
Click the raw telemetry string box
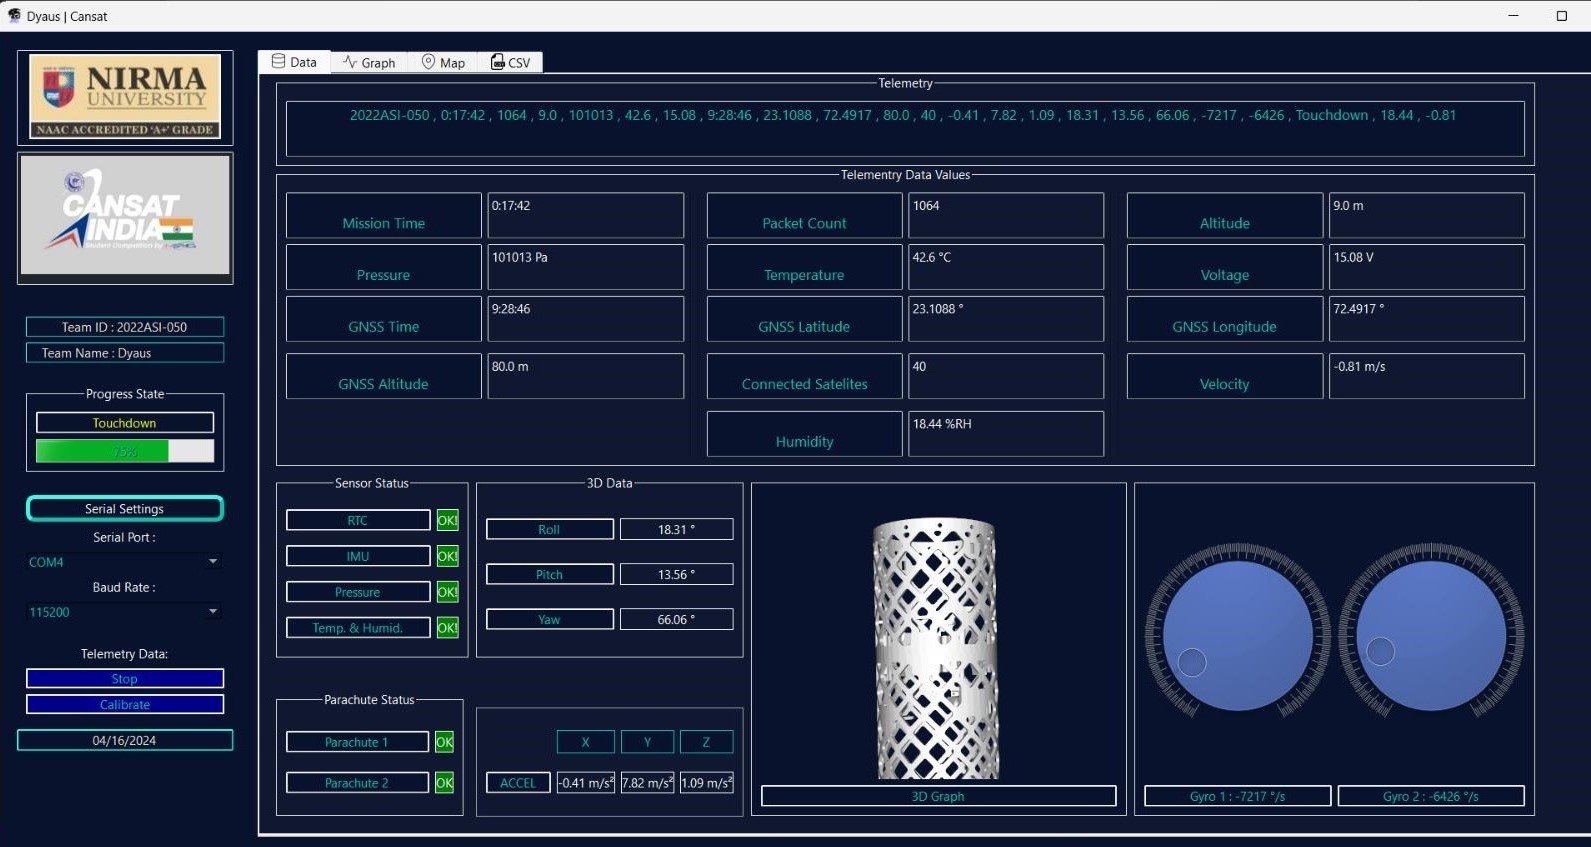point(905,129)
